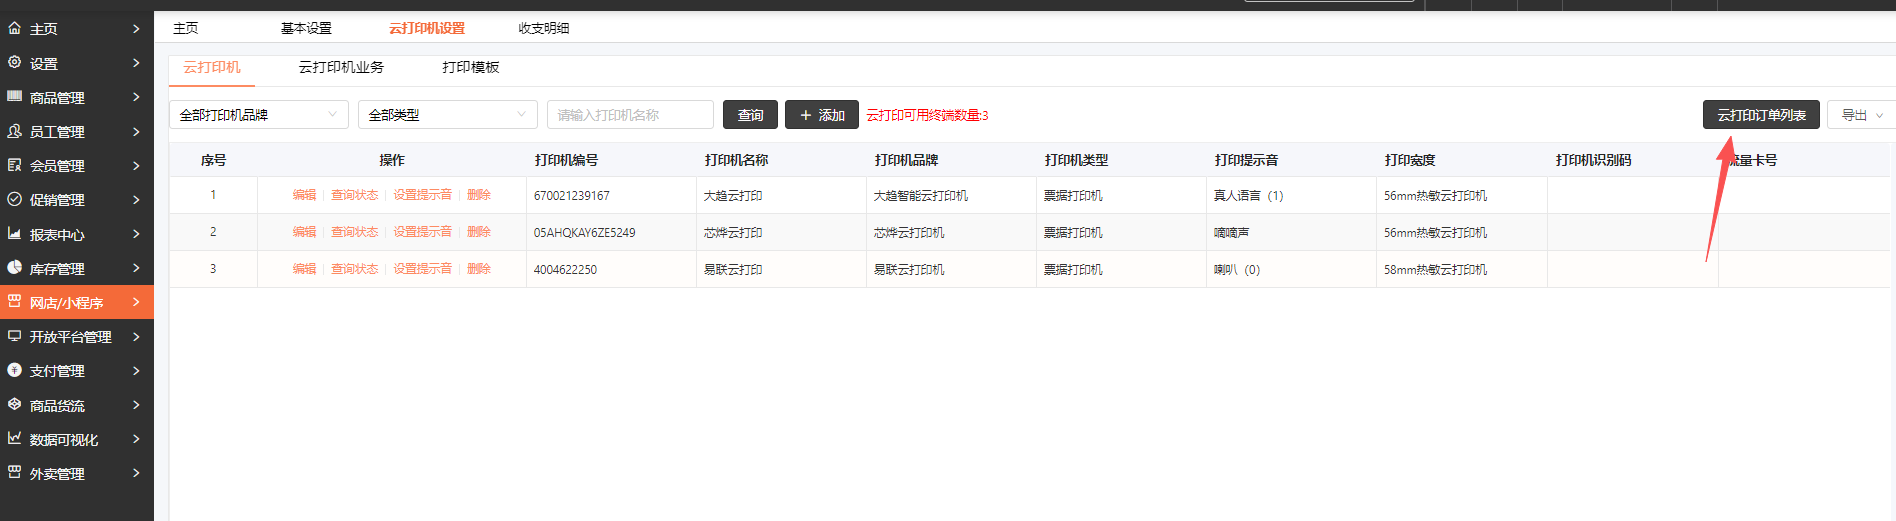The width and height of the screenshot is (1896, 521).
Task: Click the home icon in sidebar
Action: tap(14, 29)
